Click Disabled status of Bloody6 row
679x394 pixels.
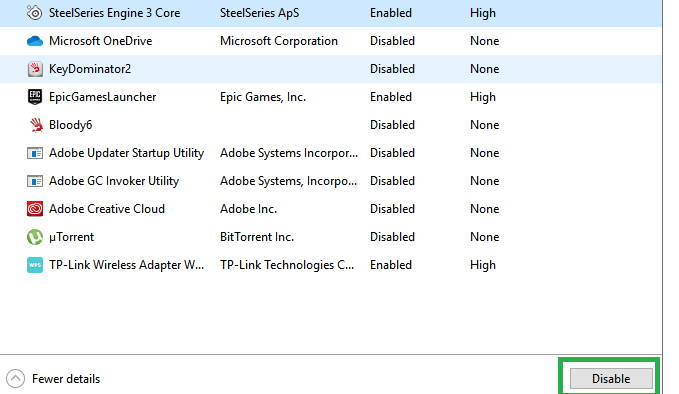point(392,125)
